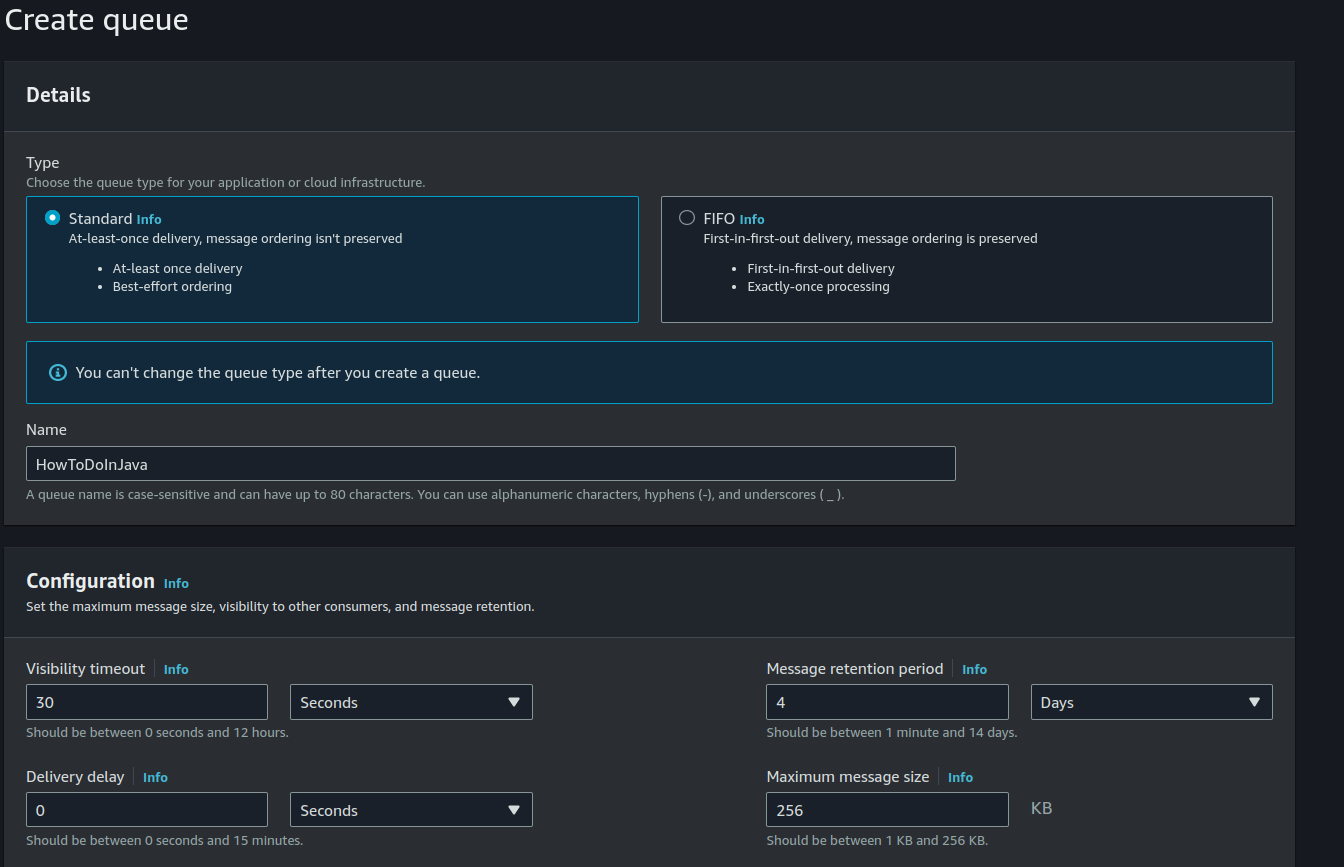Open the Delivery delay units dropdown
1344x867 pixels.
pos(411,810)
